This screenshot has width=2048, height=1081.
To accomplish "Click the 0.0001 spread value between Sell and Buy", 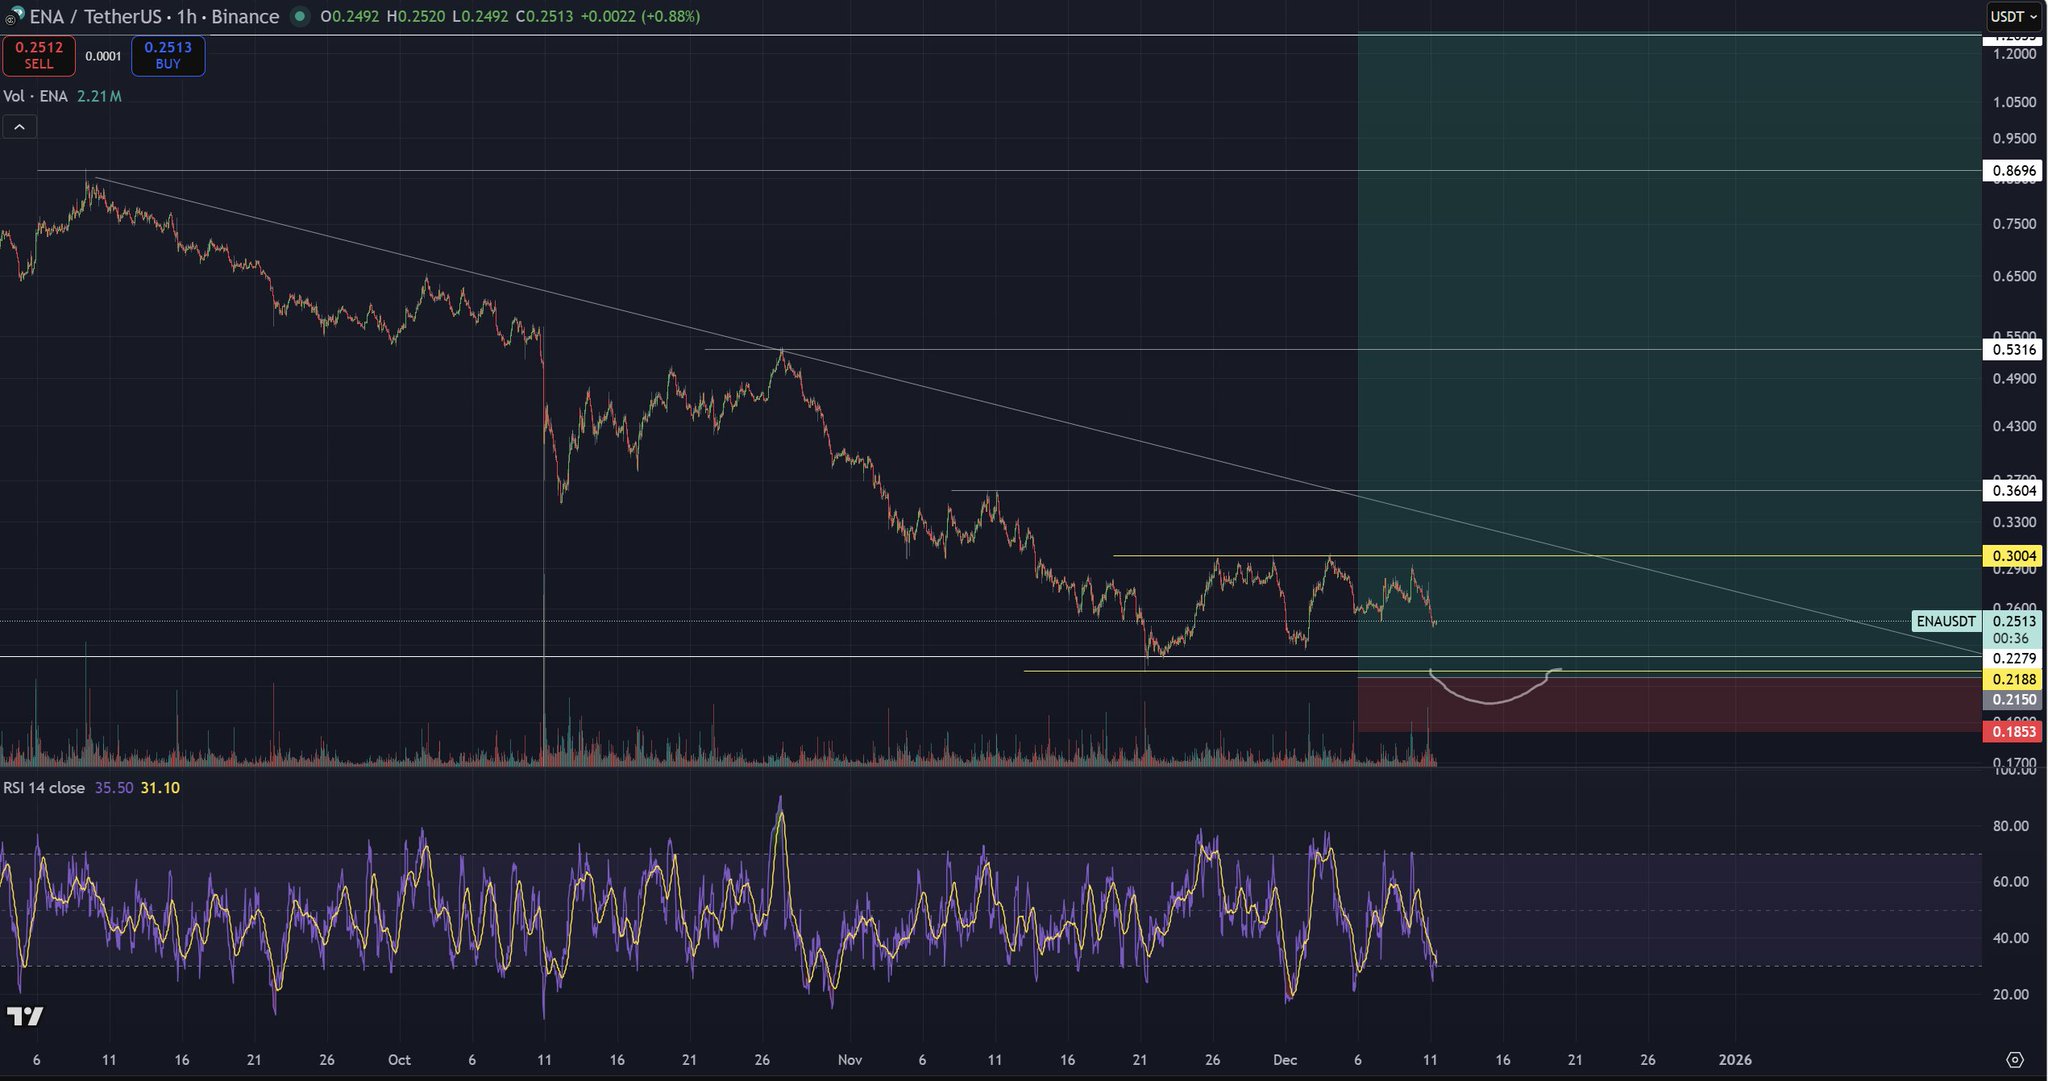I will [x=103, y=56].
